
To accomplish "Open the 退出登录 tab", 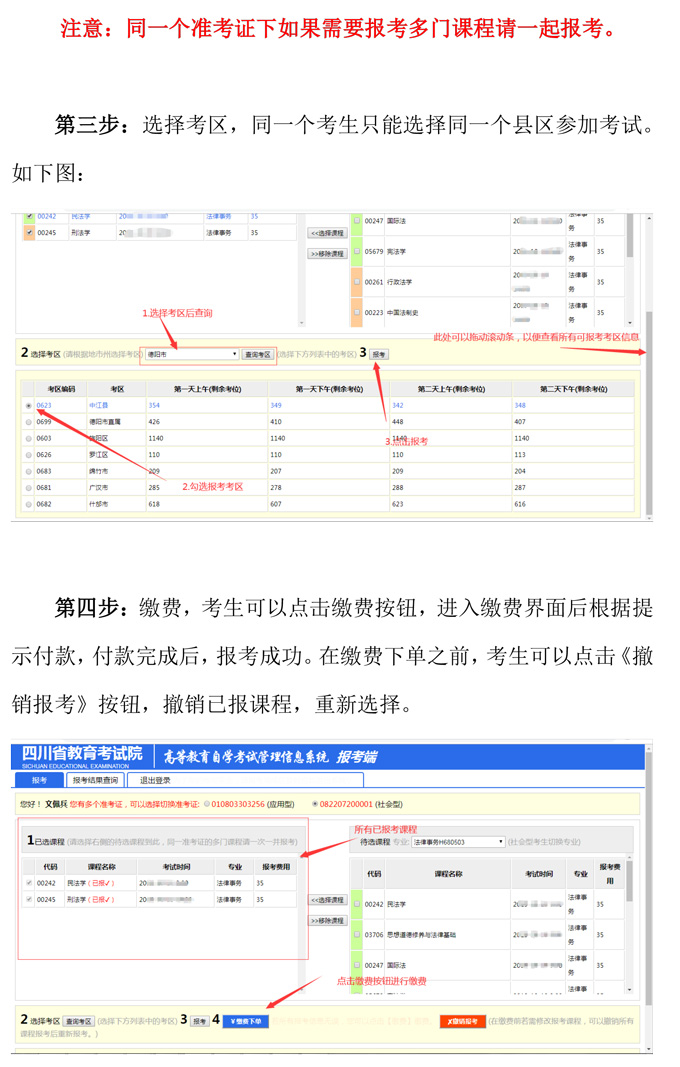I will click(155, 780).
